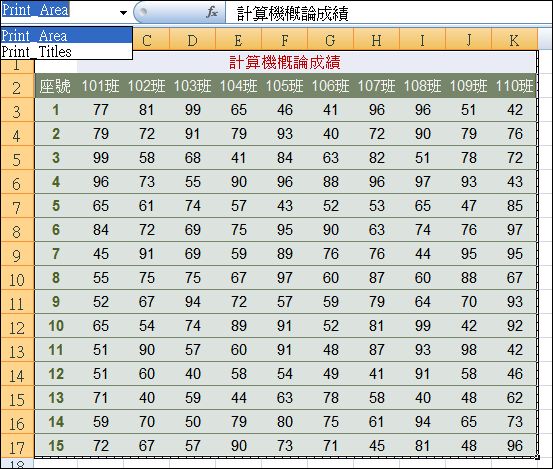Viewport: 553px width, 469px height.
Task: Select row 17 header
Action: click(17, 446)
